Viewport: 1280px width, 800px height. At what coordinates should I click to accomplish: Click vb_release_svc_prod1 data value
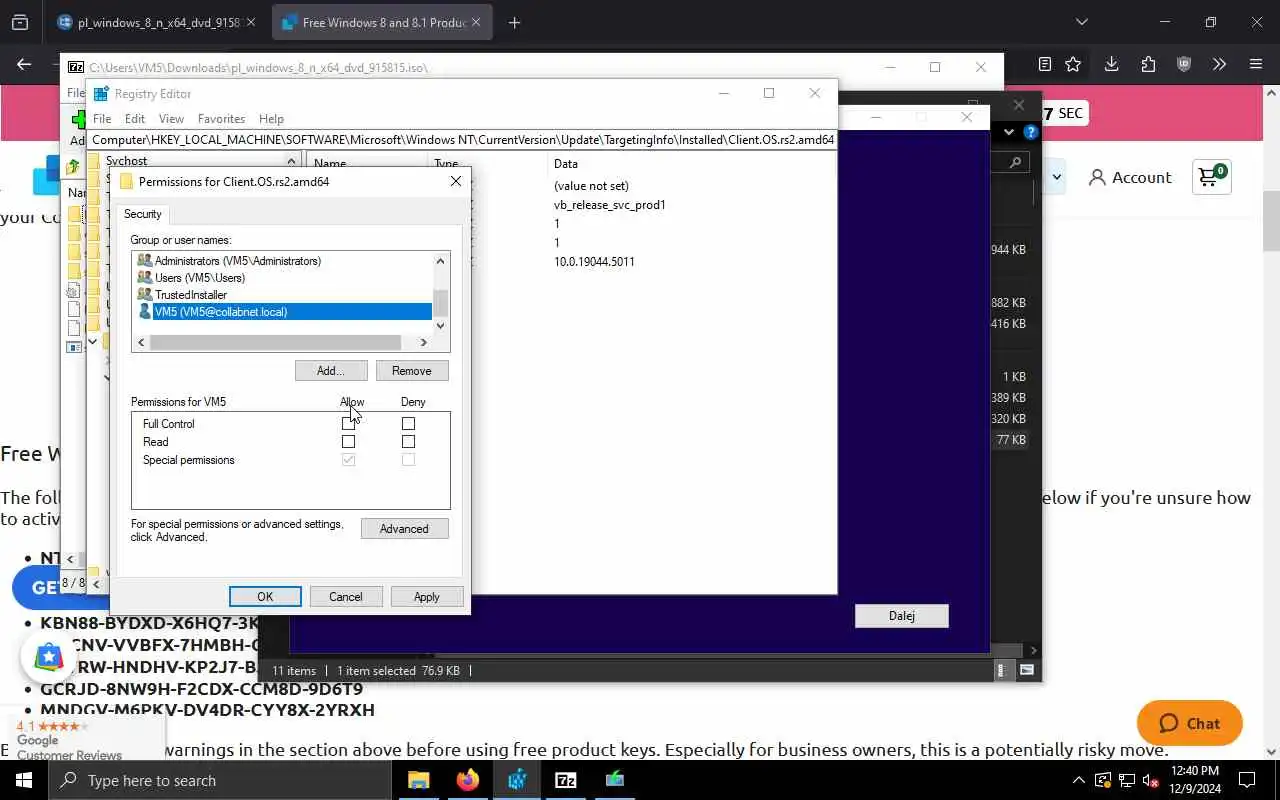point(610,205)
